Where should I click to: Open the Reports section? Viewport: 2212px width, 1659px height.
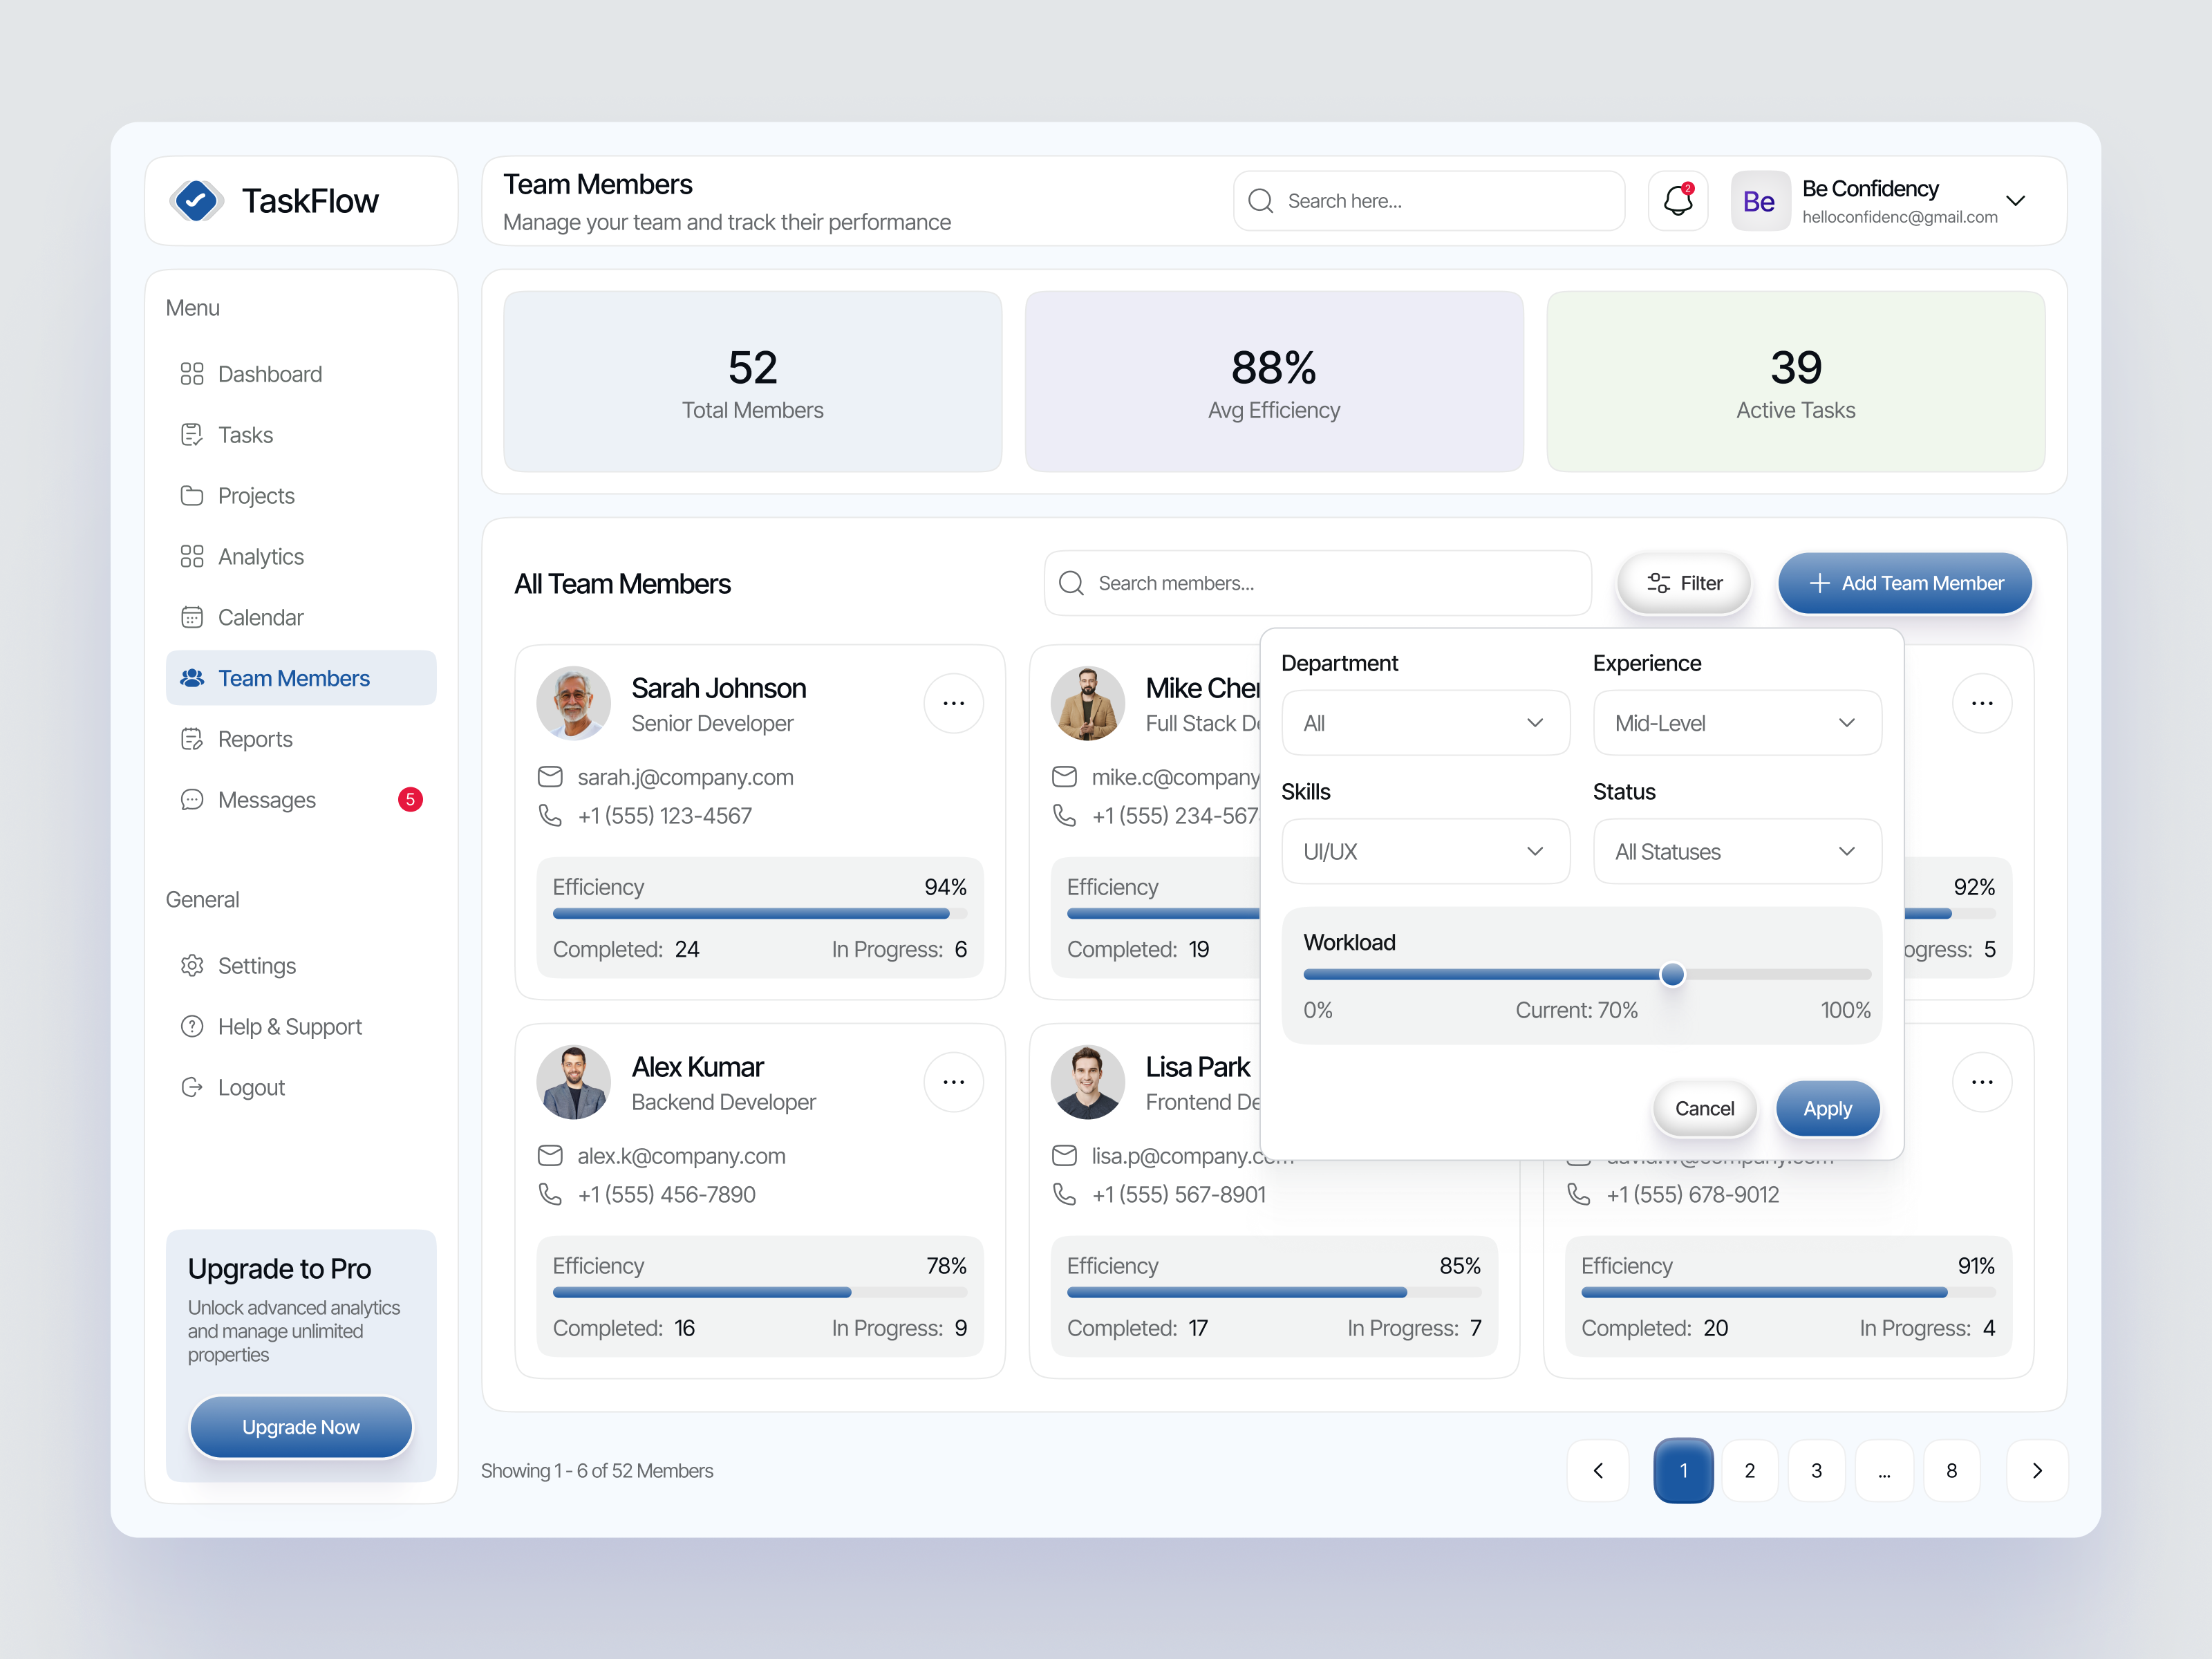253,739
